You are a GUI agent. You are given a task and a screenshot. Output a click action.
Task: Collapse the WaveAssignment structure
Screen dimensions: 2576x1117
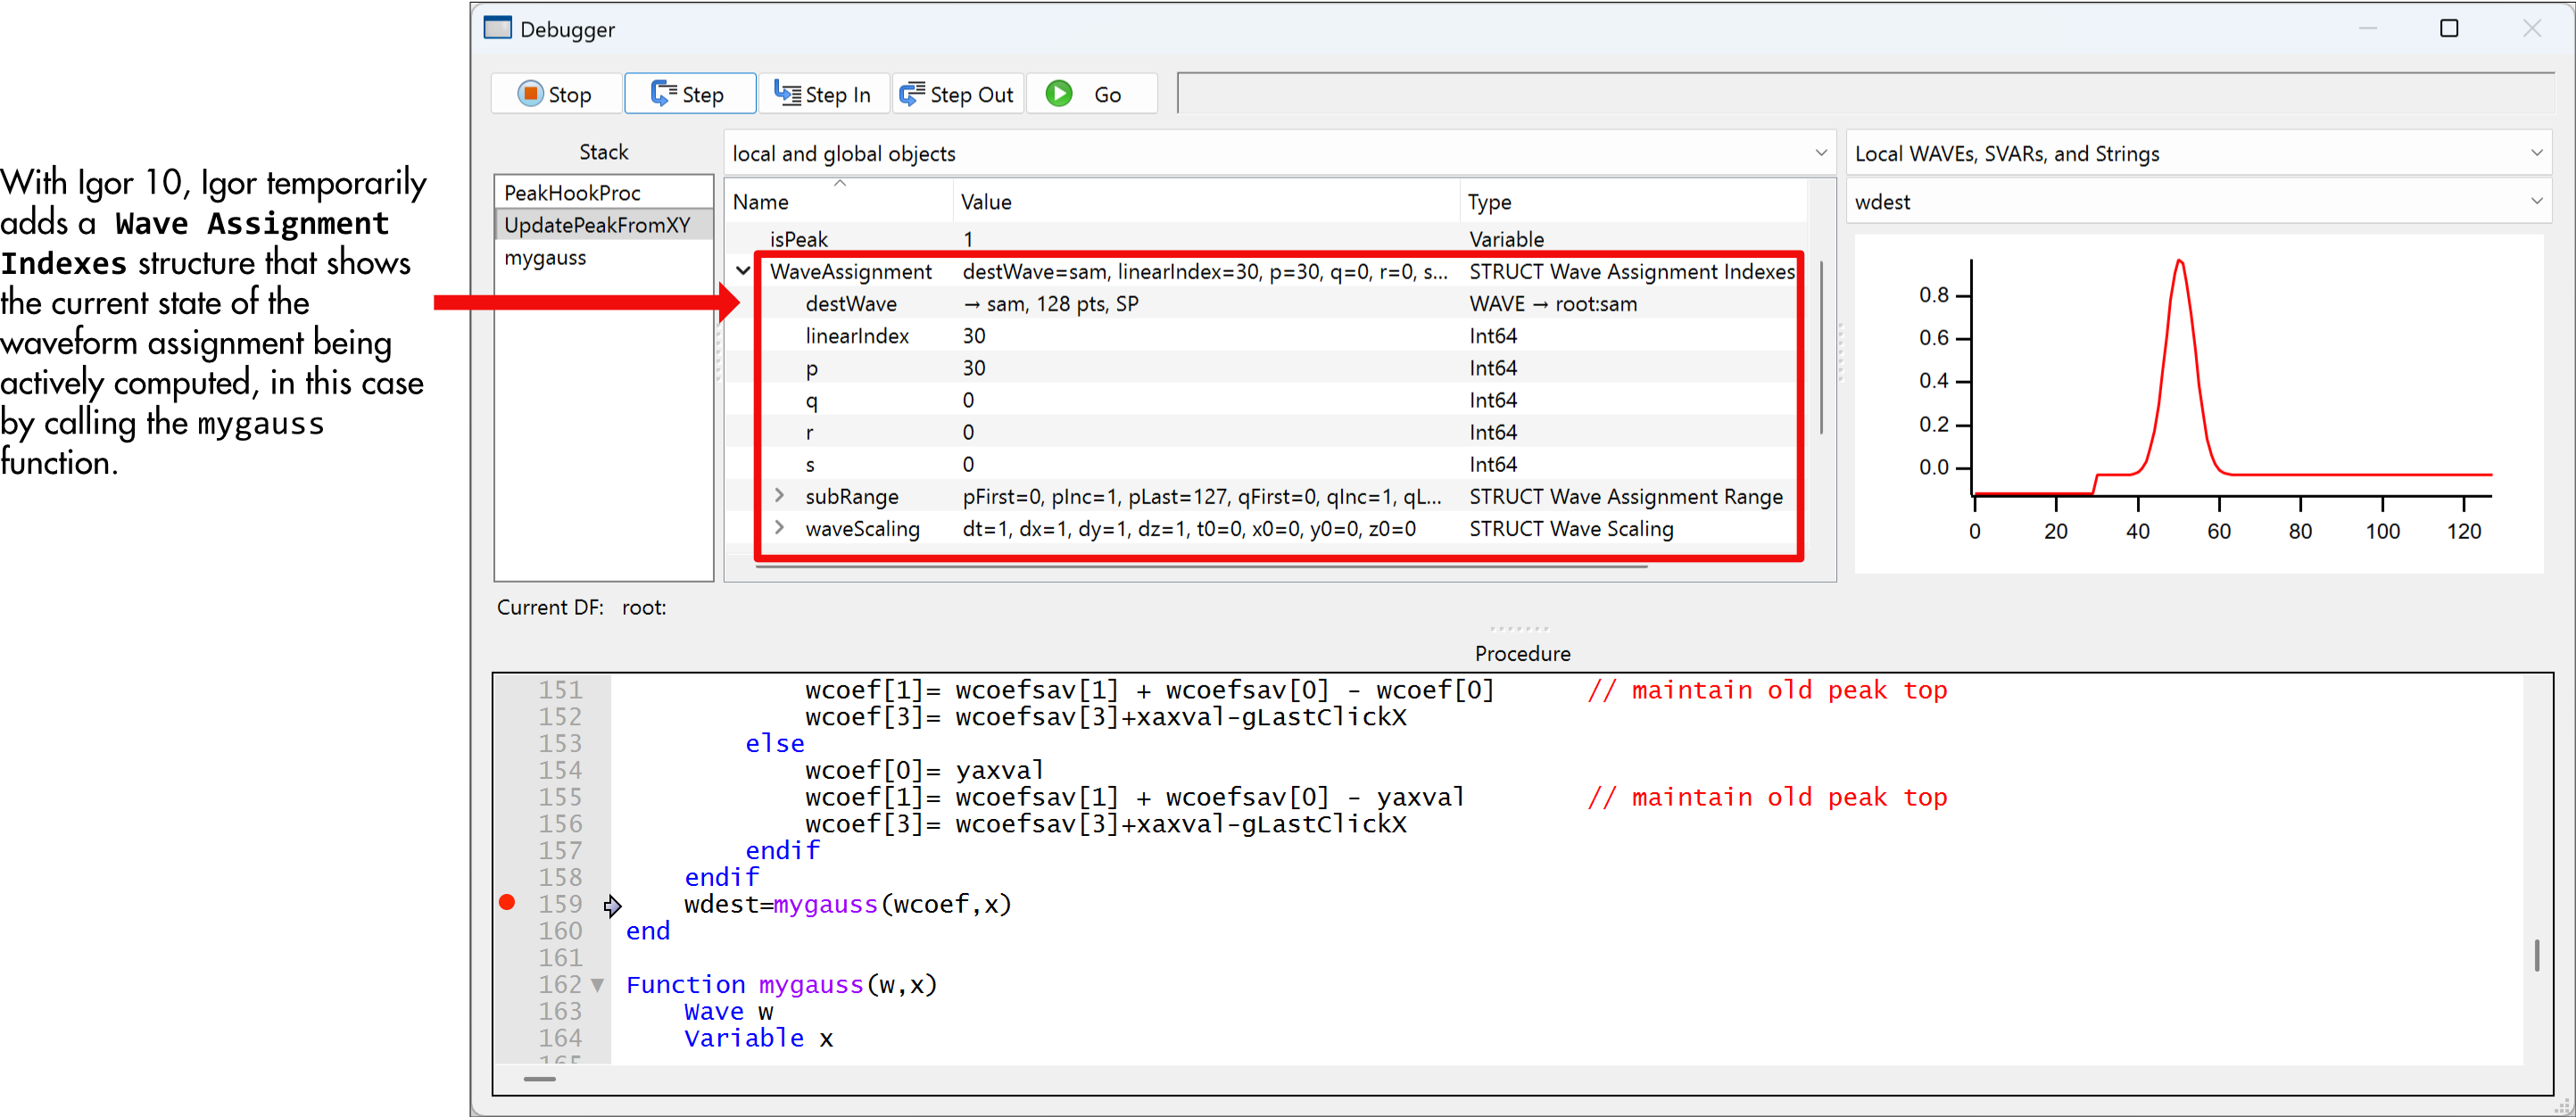click(x=743, y=270)
